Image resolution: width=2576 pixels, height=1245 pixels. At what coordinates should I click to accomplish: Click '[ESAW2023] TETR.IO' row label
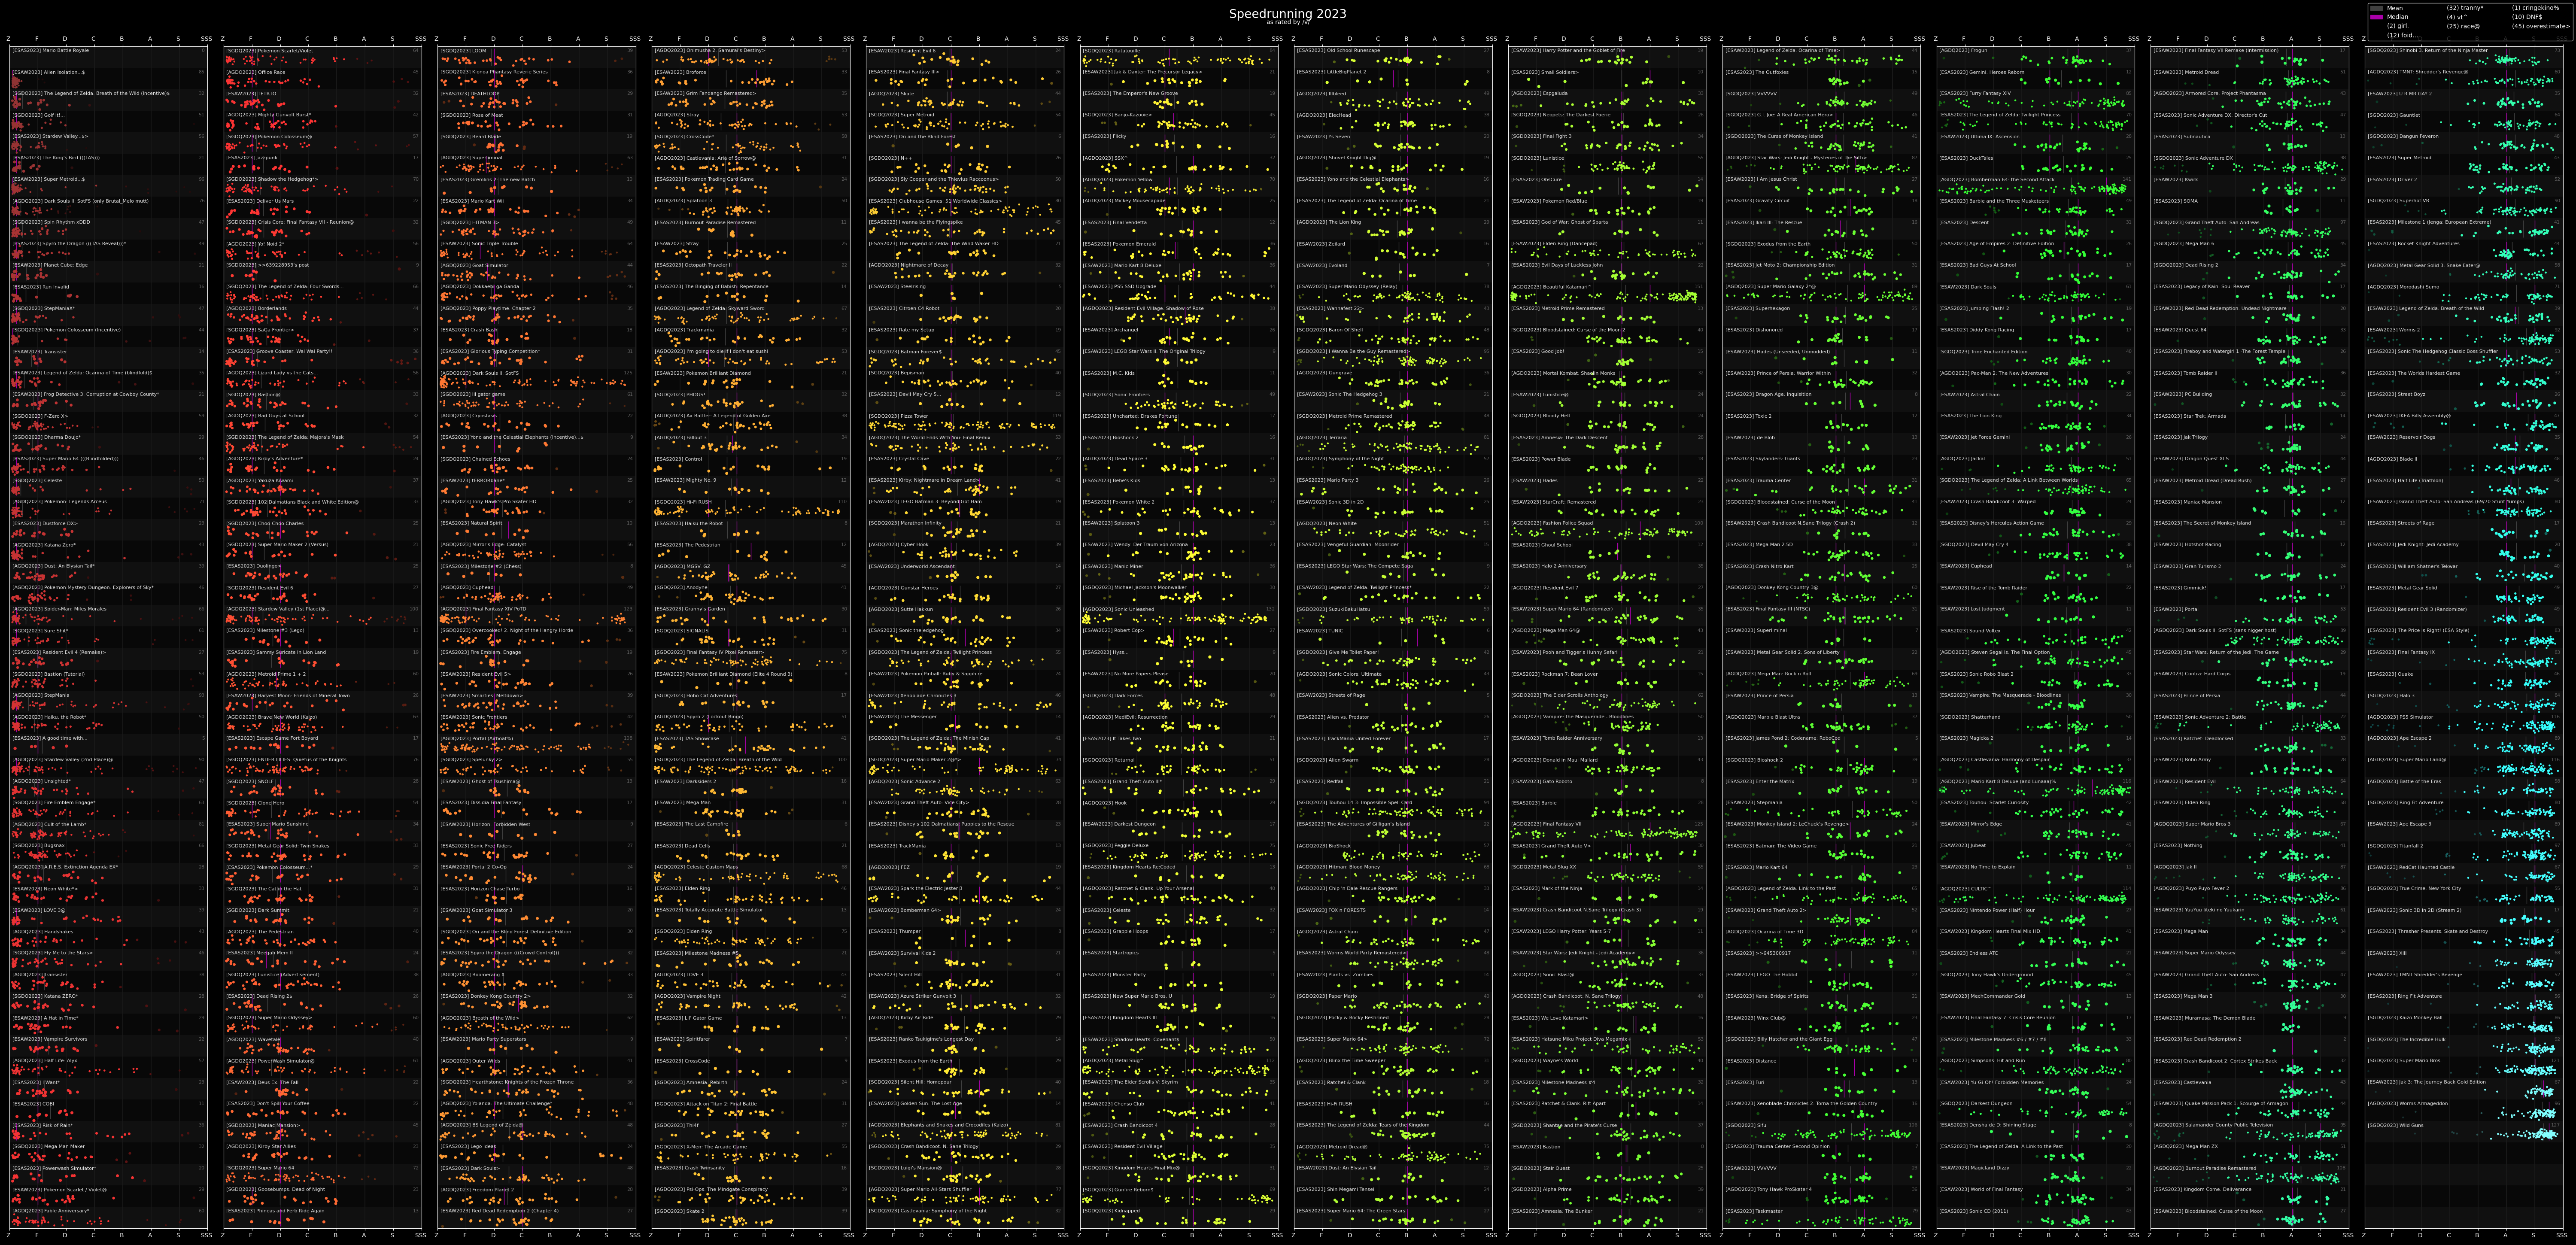click(x=251, y=93)
